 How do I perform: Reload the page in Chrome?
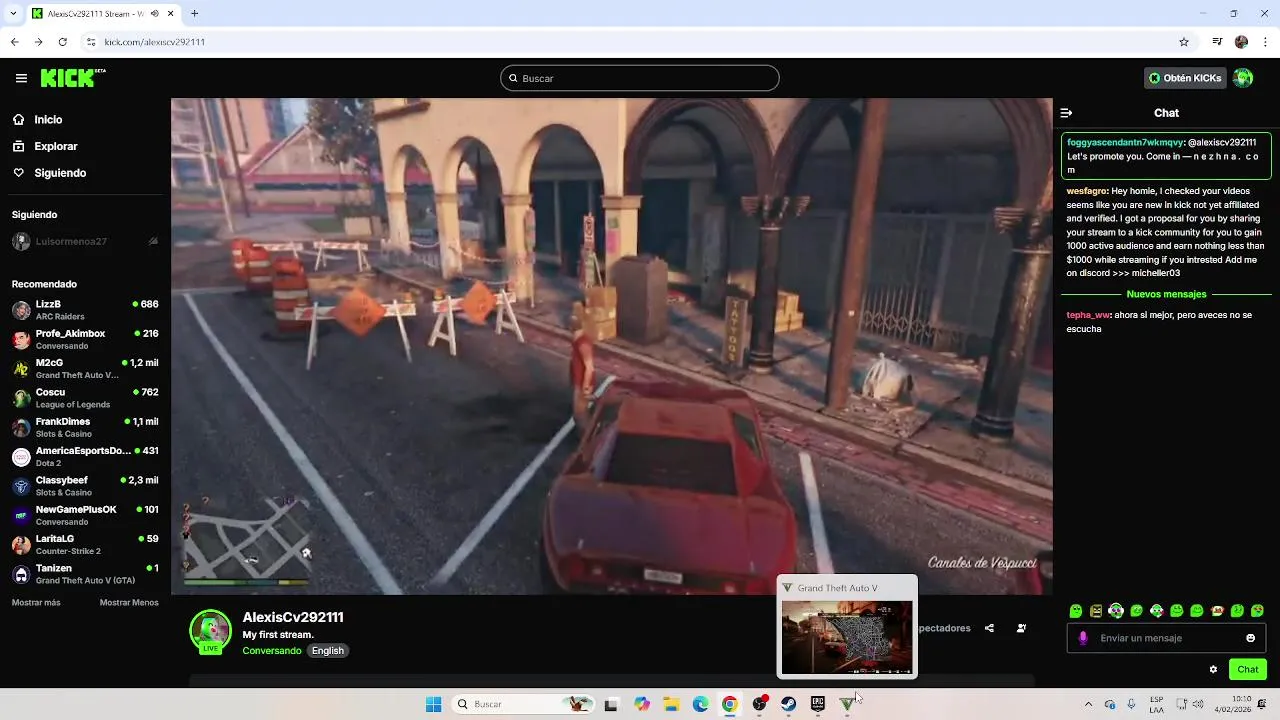click(x=63, y=42)
